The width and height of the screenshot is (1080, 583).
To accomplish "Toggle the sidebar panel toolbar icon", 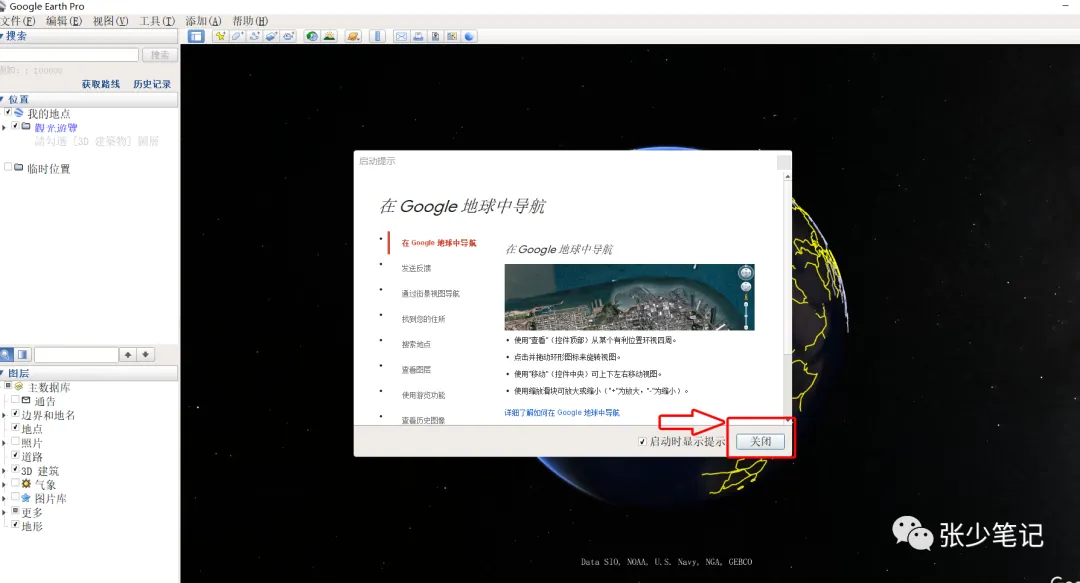I will click(x=196, y=37).
